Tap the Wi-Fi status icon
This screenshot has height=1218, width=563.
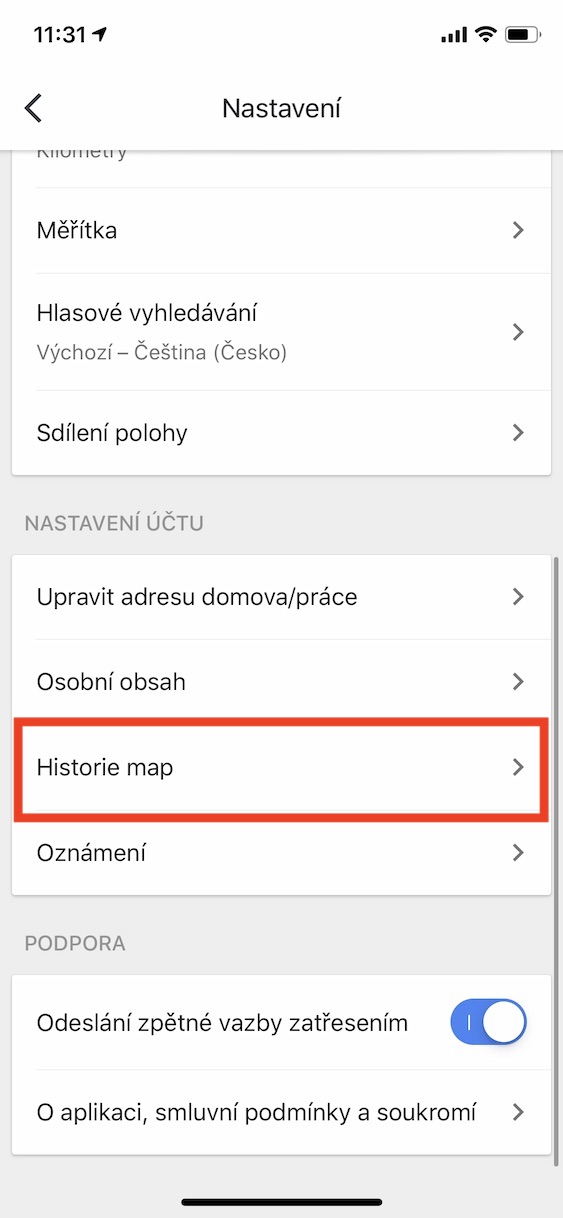pyautogui.click(x=487, y=34)
